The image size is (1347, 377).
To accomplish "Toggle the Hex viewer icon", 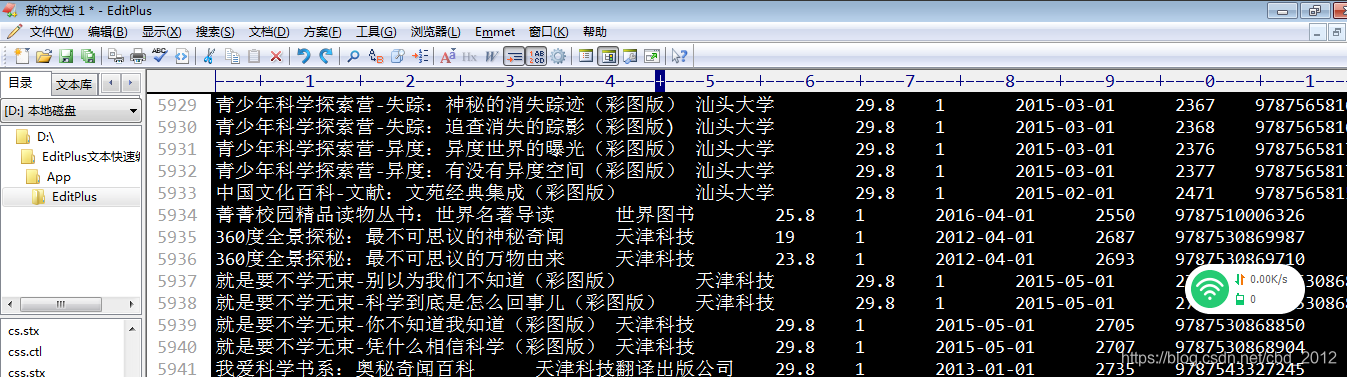I will (470, 56).
